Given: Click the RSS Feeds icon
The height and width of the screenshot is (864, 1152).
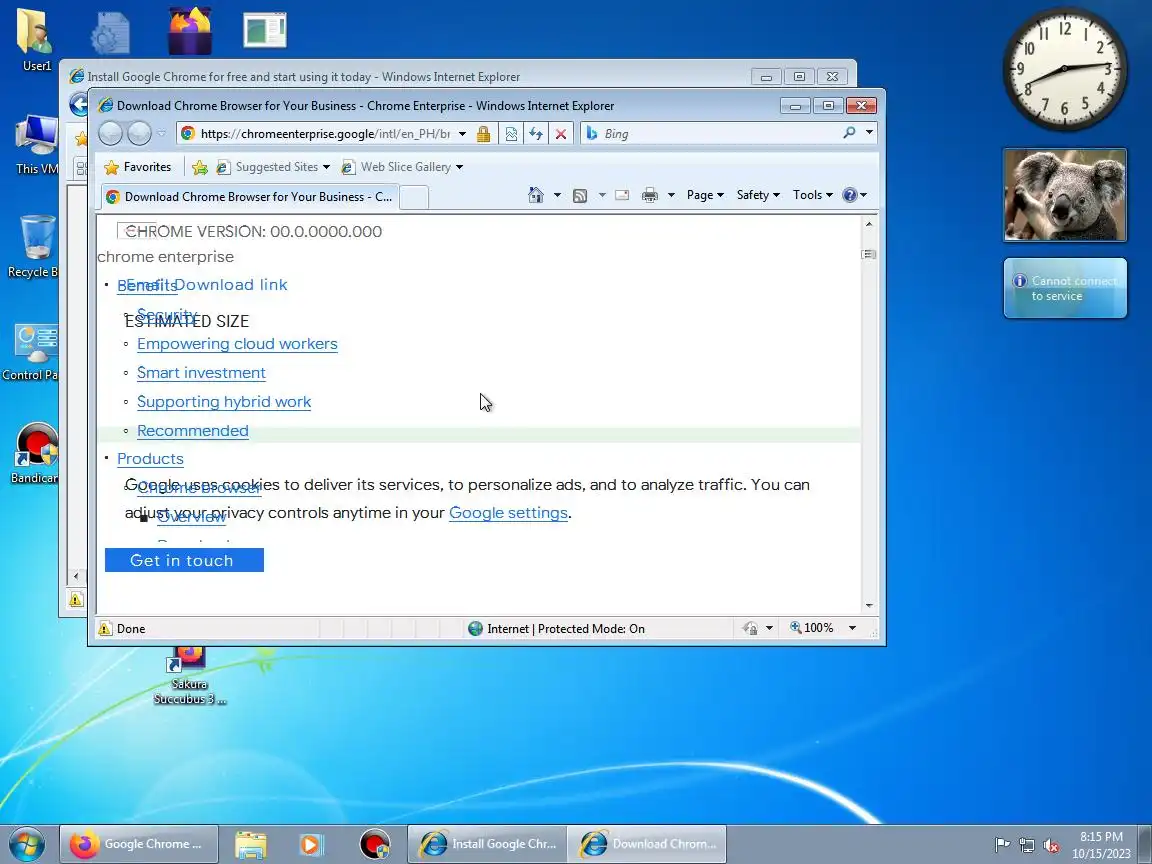Looking at the screenshot, I should pyautogui.click(x=580, y=195).
